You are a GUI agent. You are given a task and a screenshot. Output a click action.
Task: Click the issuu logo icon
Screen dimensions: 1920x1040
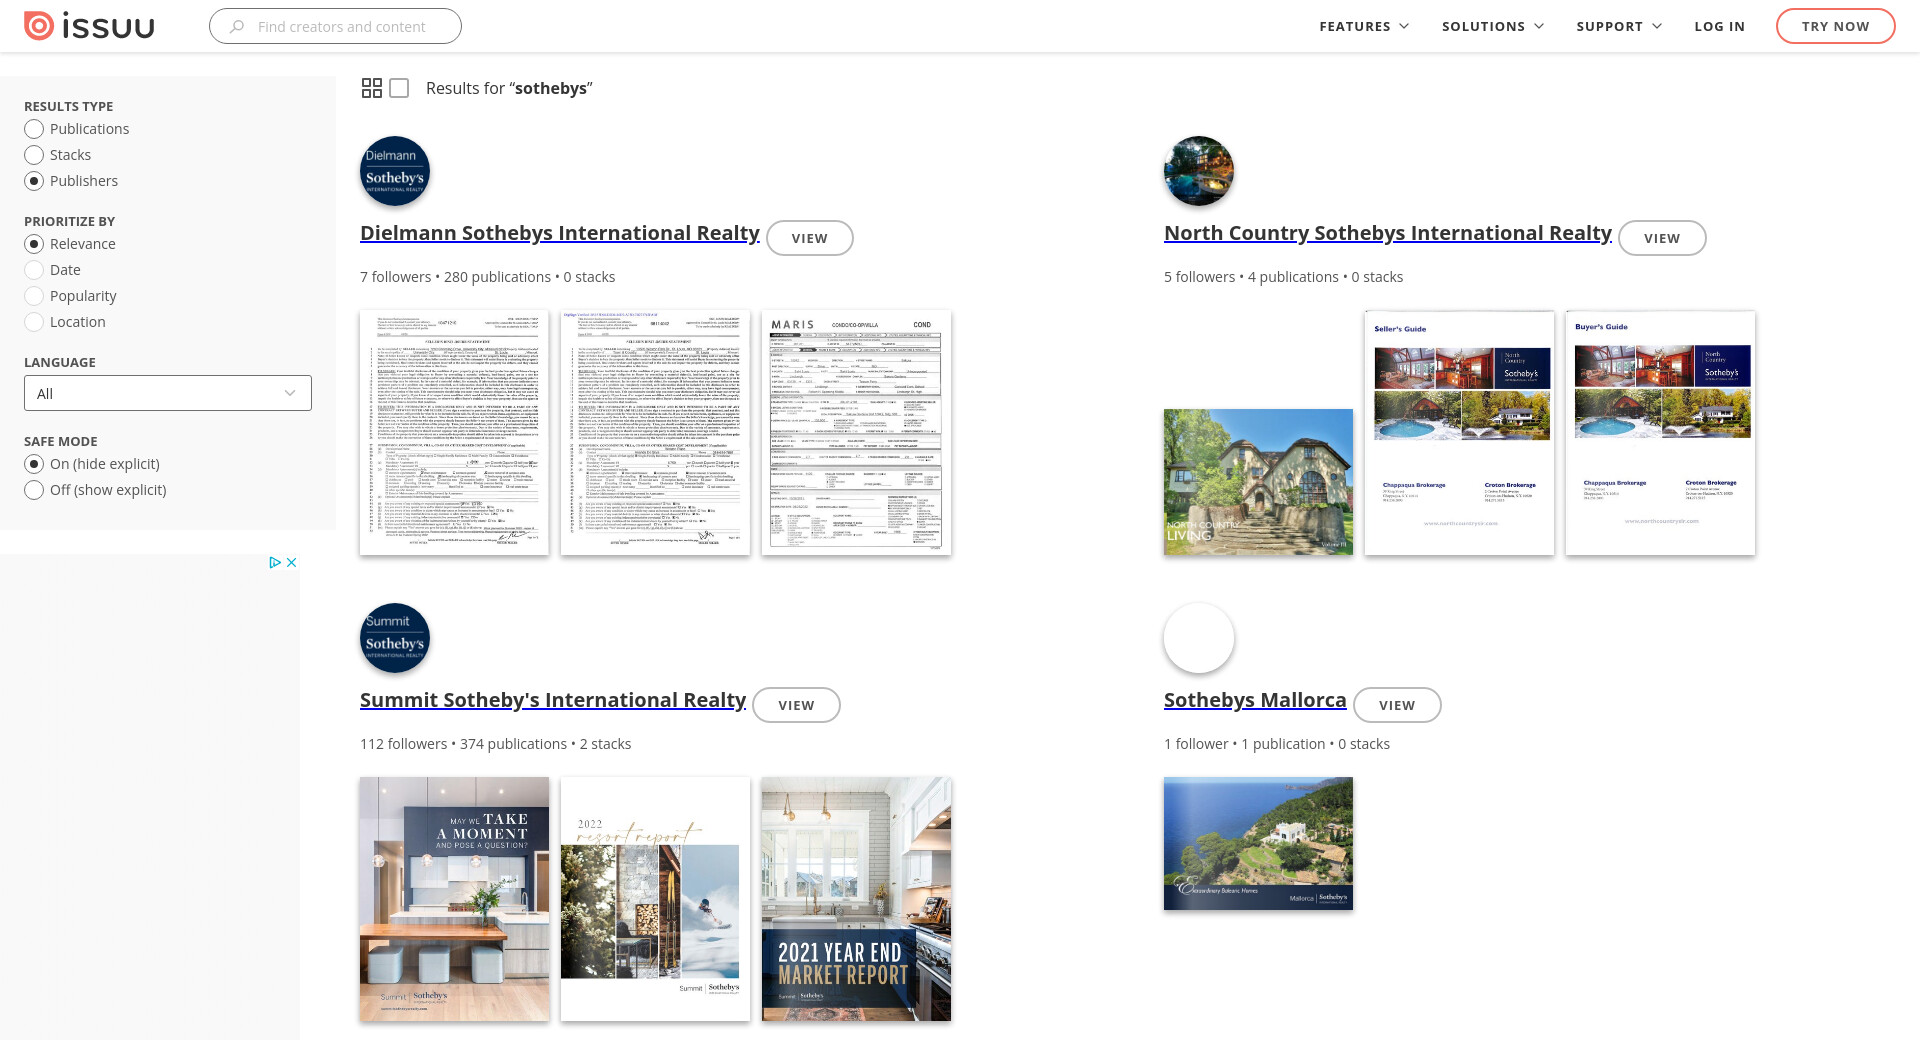pyautogui.click(x=39, y=26)
